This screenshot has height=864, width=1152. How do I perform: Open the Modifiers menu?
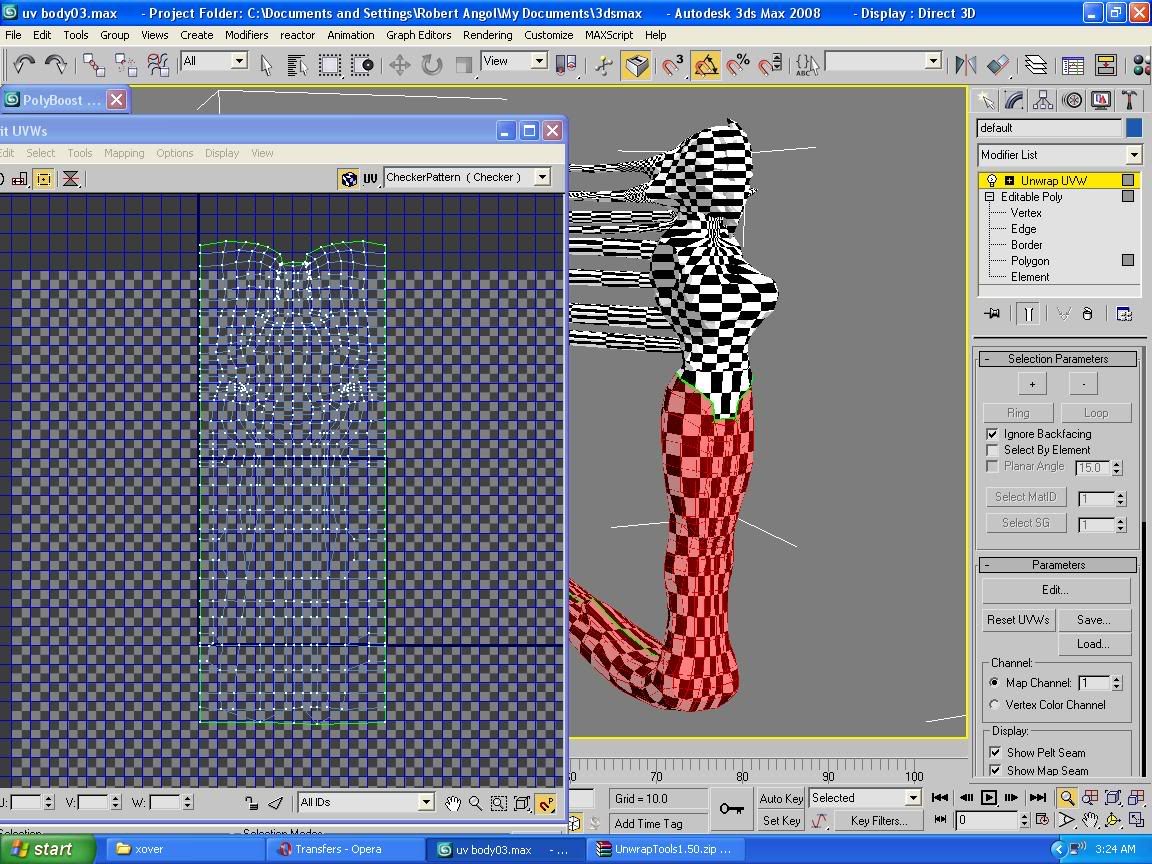[x=246, y=34]
